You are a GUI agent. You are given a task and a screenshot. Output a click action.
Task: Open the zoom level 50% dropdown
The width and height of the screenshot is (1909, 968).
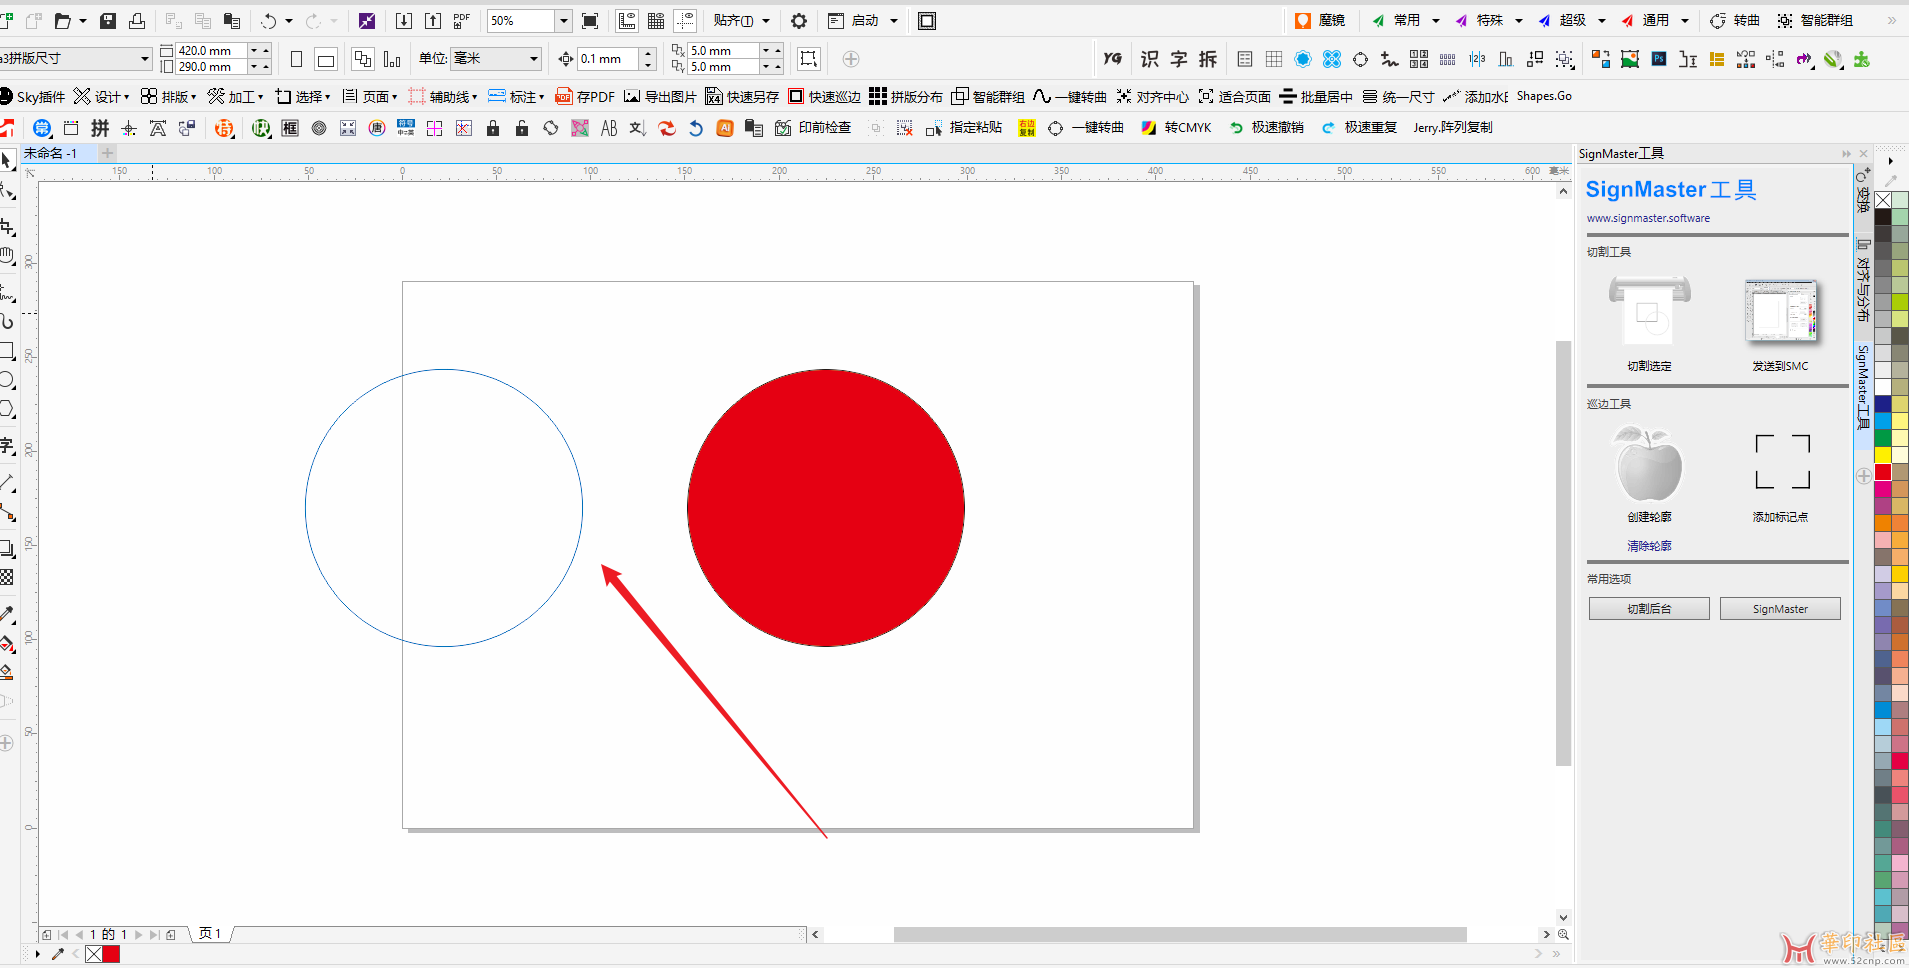pos(563,20)
